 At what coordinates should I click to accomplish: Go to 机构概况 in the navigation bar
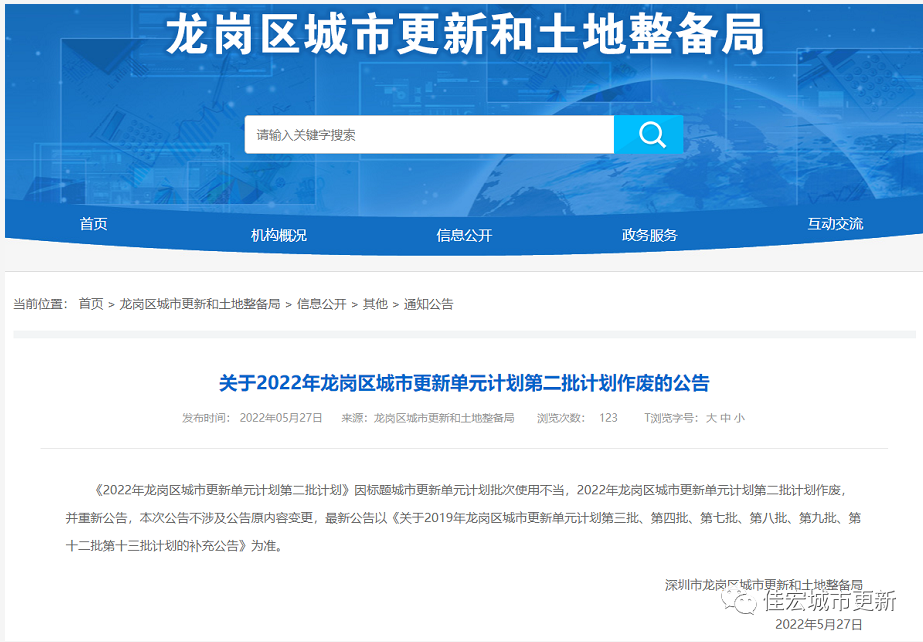coord(279,235)
